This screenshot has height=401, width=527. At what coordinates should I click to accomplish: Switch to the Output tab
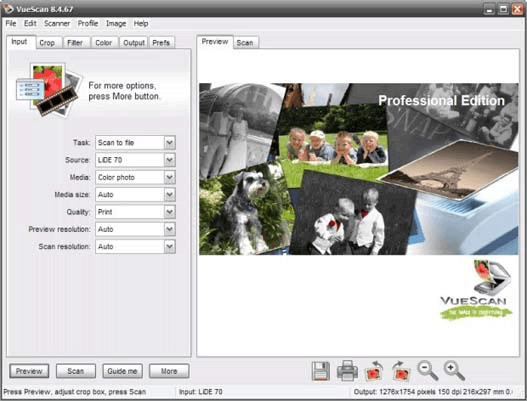(134, 43)
